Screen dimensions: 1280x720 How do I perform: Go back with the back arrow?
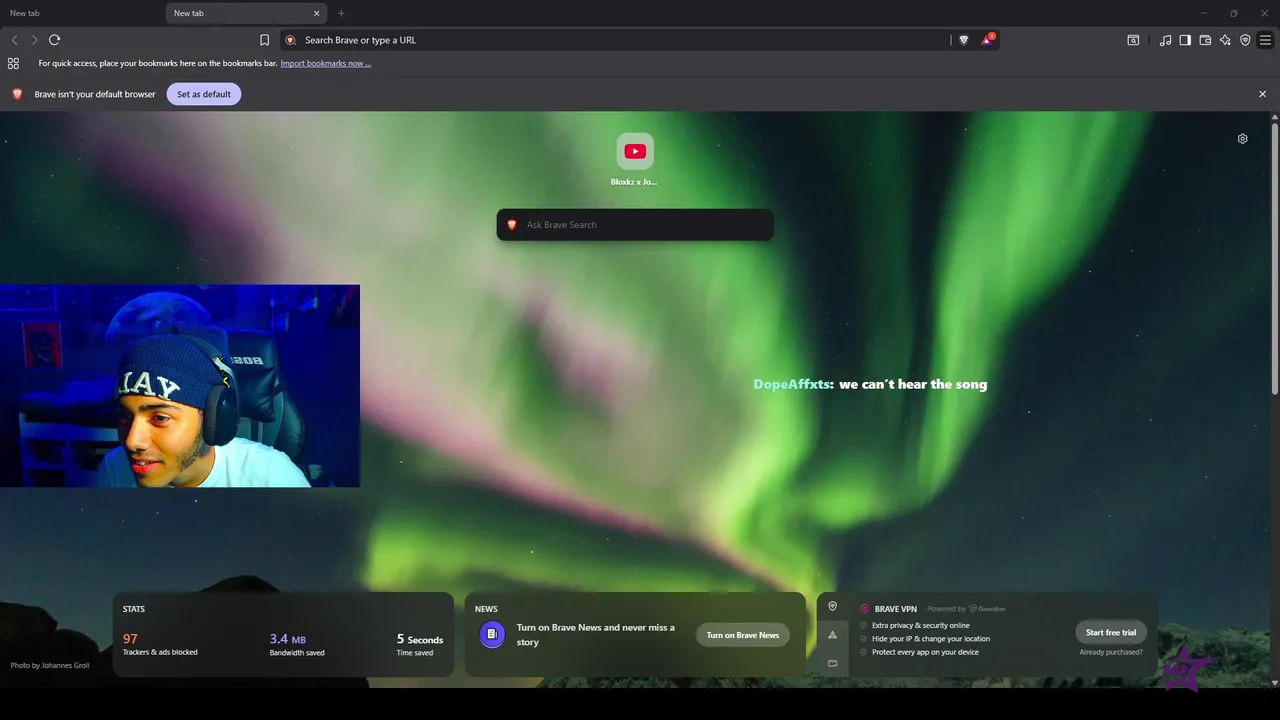14,40
